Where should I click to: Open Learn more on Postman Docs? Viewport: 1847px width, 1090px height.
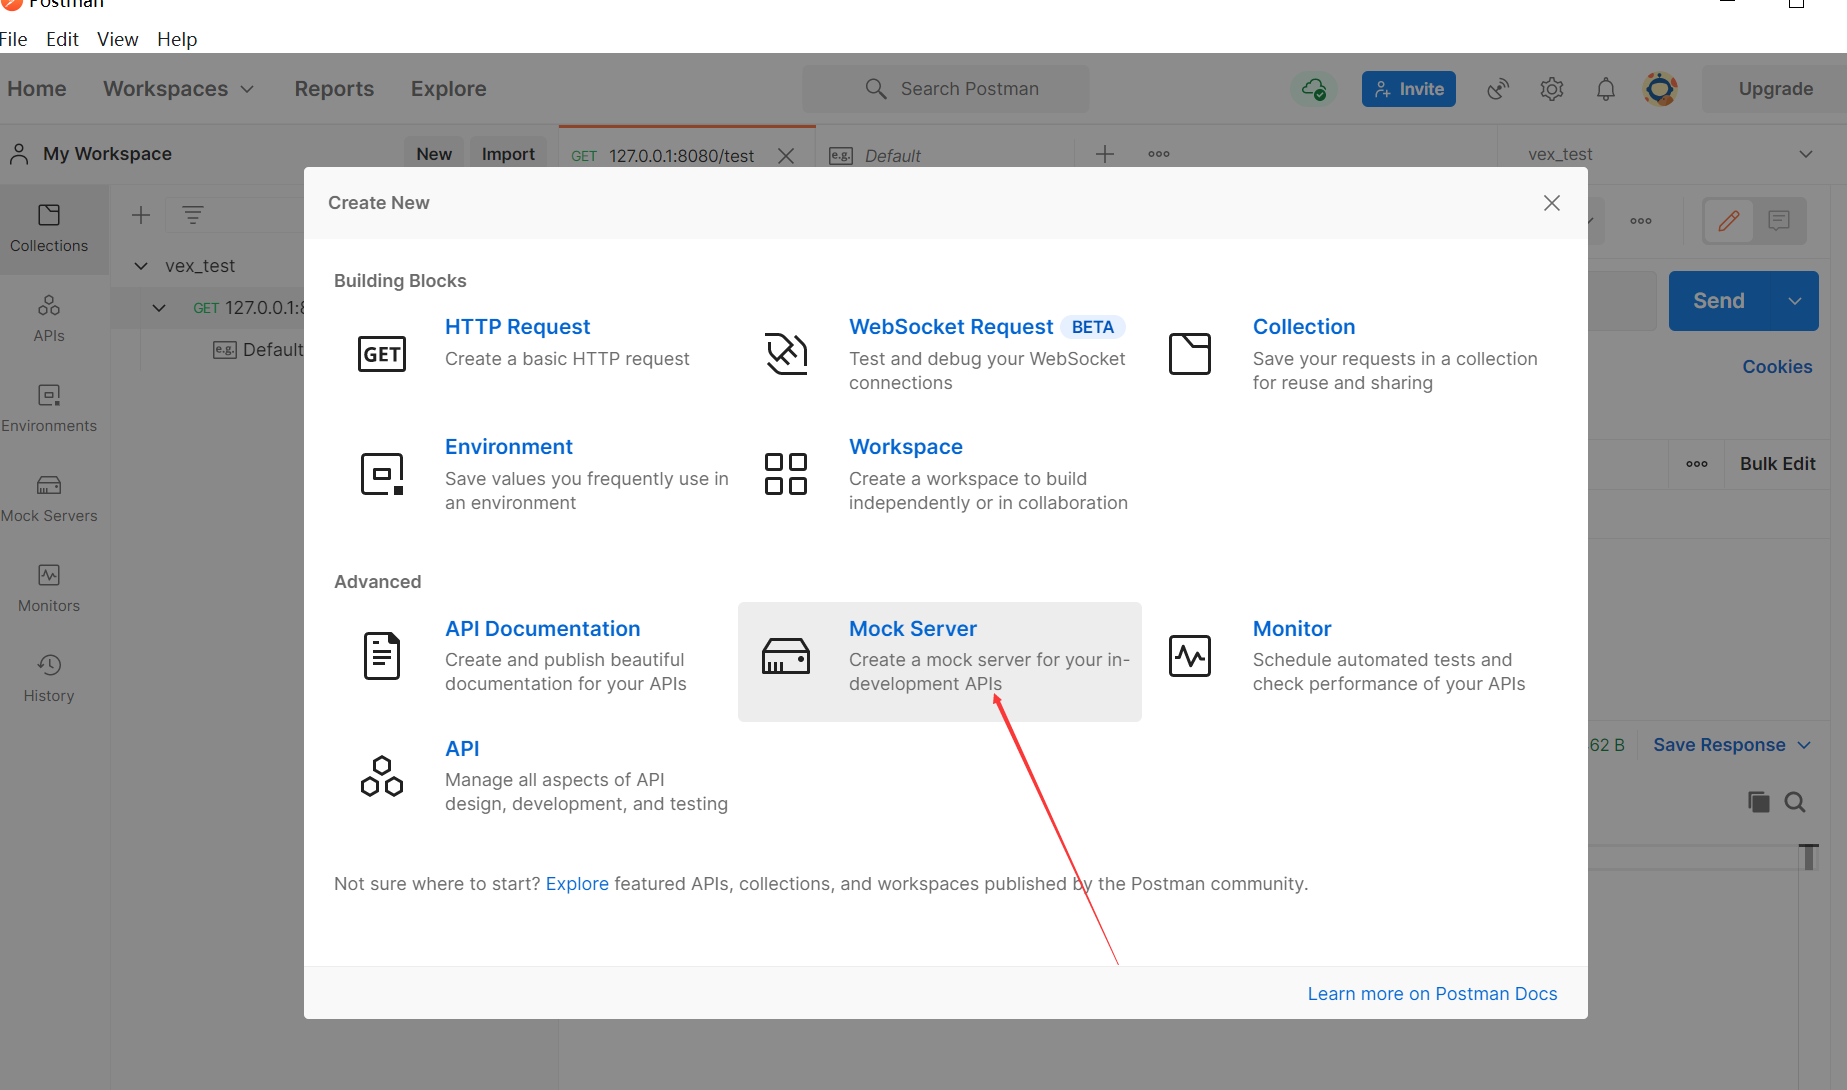point(1432,994)
